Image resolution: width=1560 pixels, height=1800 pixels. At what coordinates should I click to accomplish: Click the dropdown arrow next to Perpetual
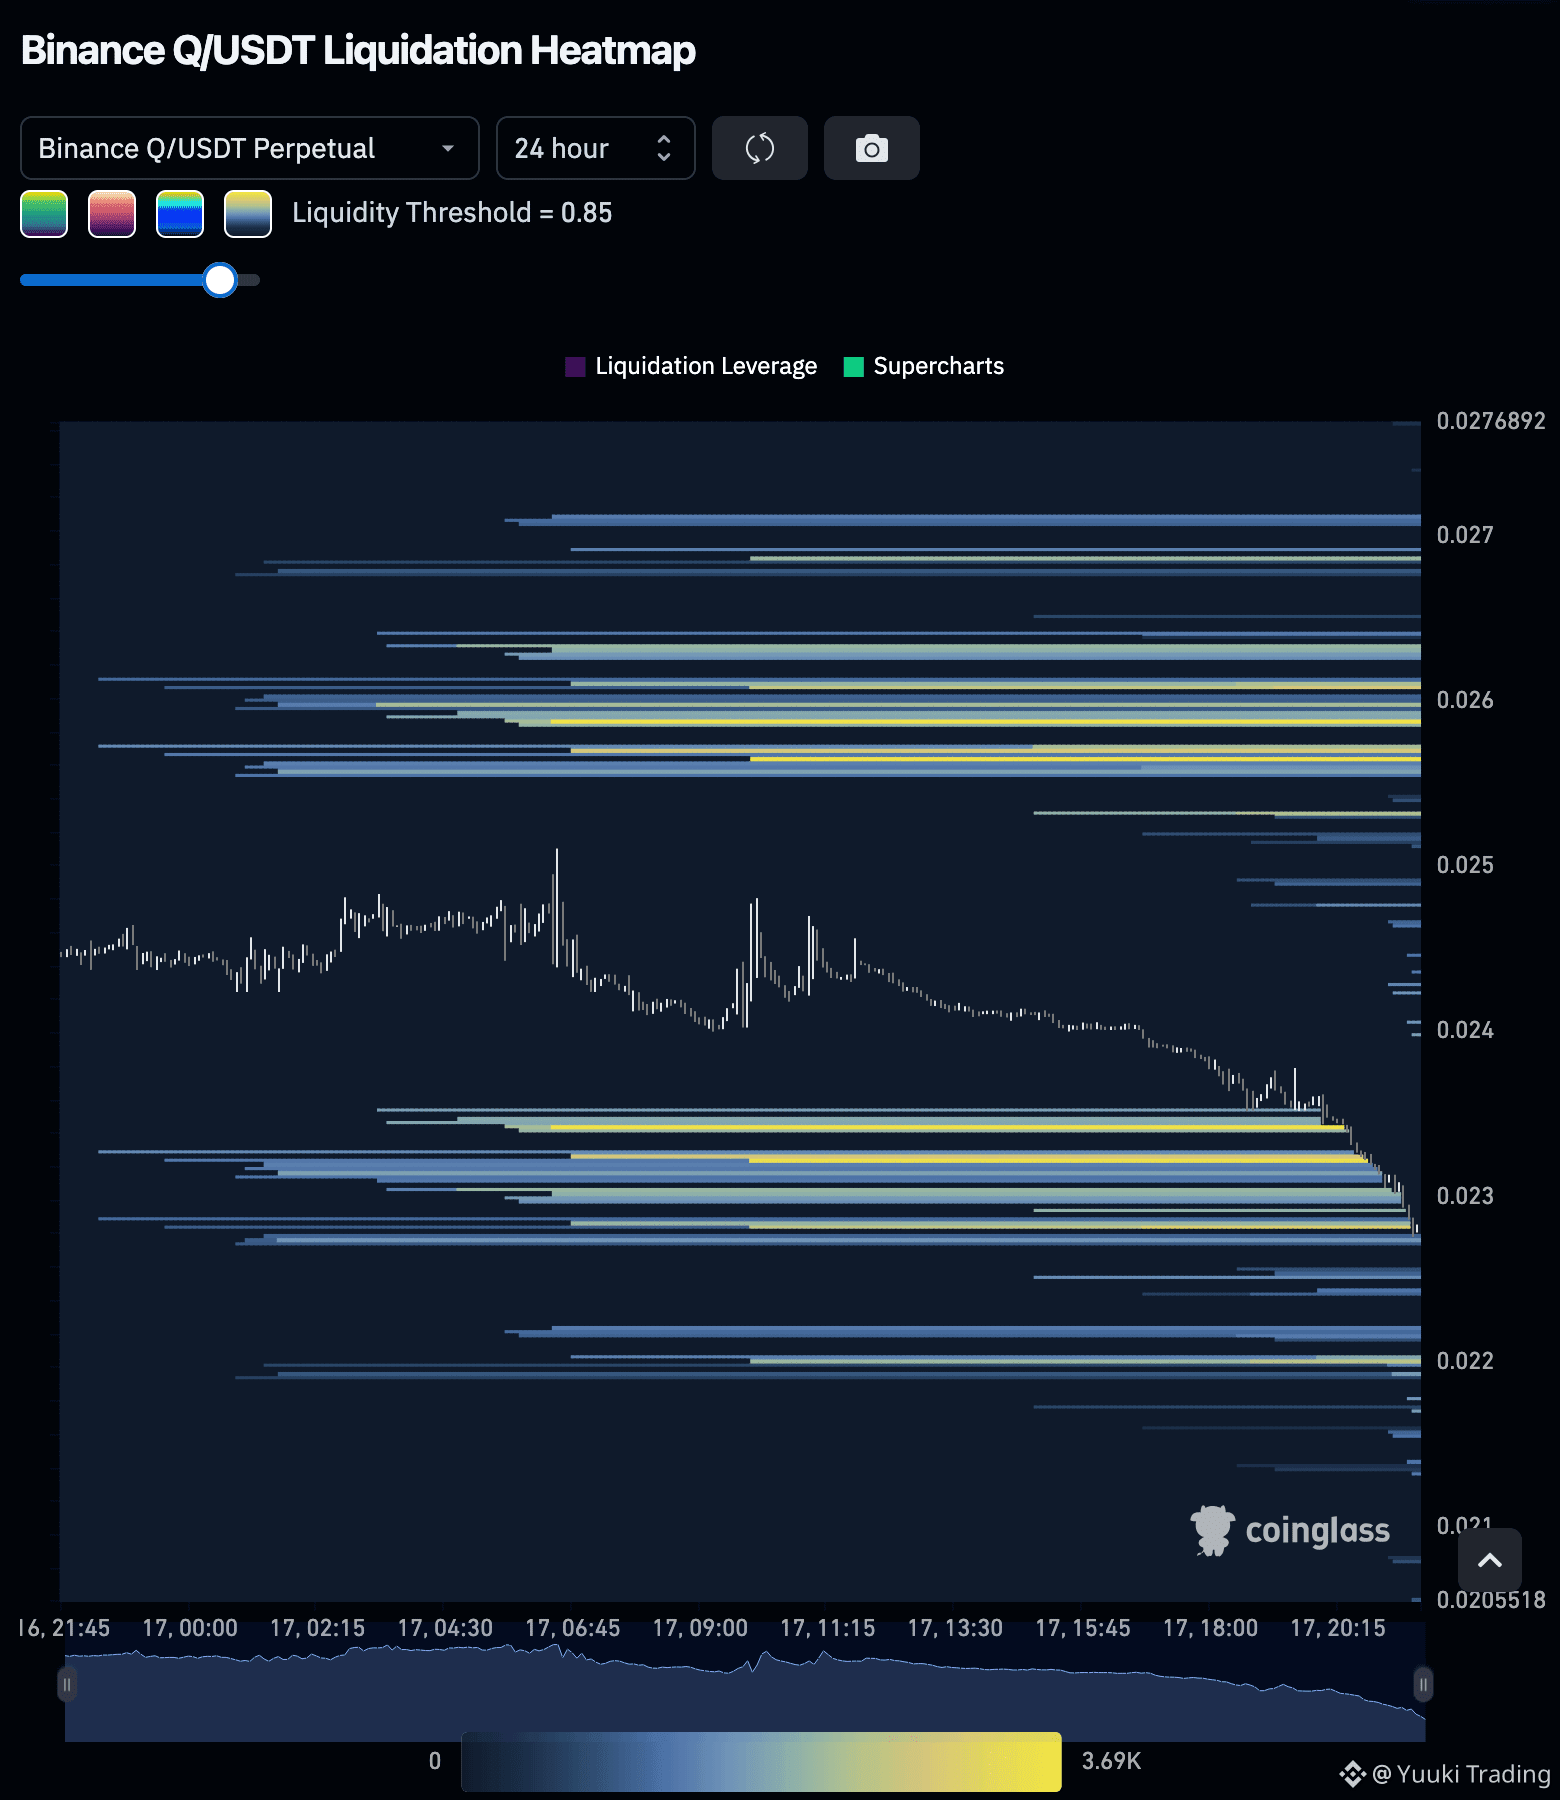point(448,148)
